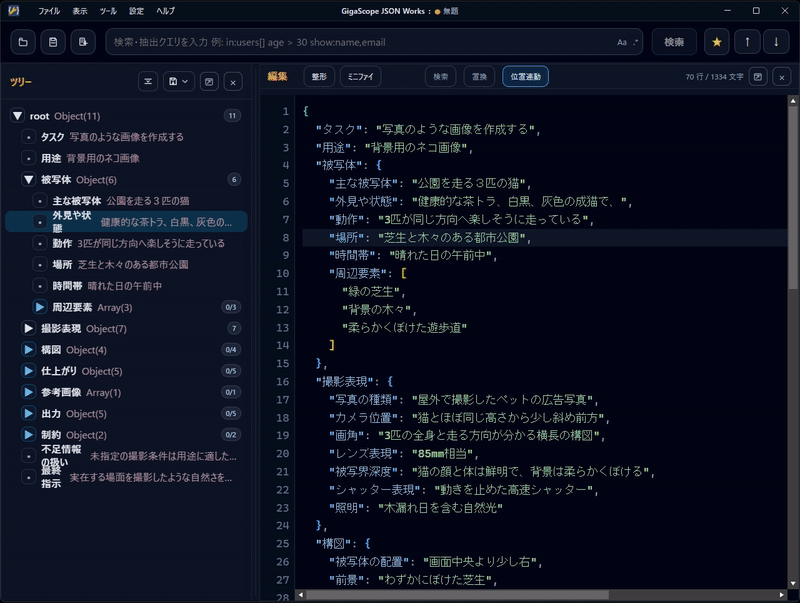Close the tree panel

click(x=233, y=82)
